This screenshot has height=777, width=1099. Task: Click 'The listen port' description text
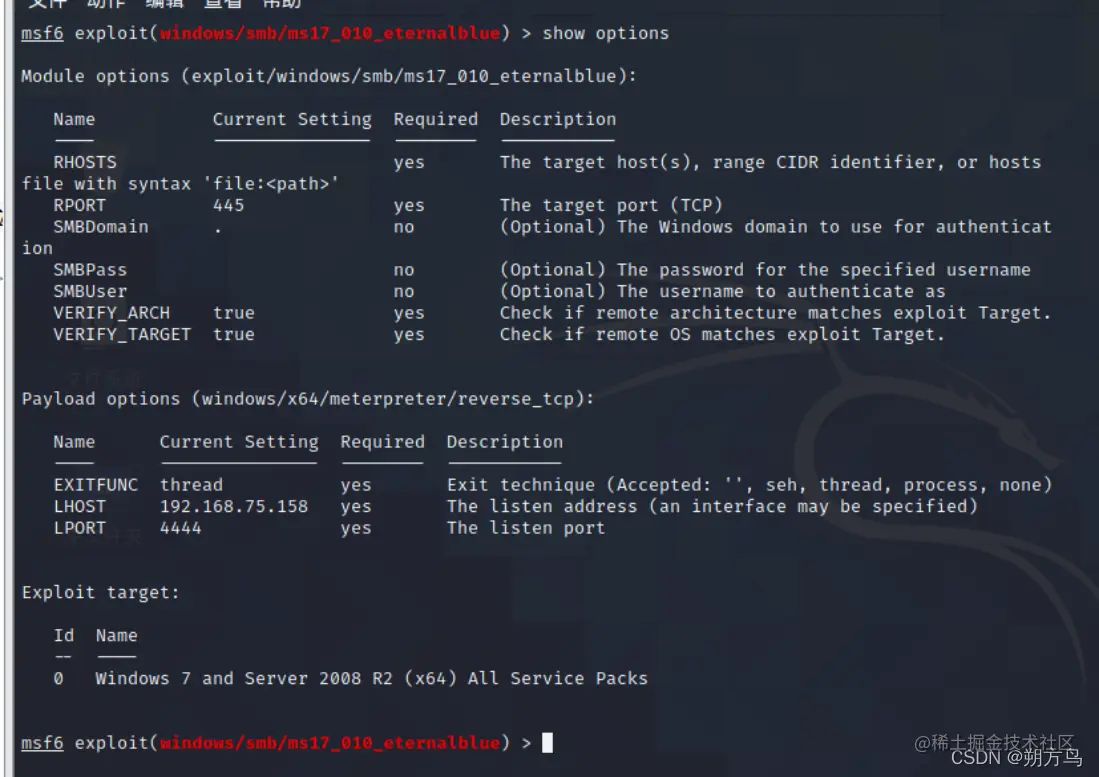526,528
